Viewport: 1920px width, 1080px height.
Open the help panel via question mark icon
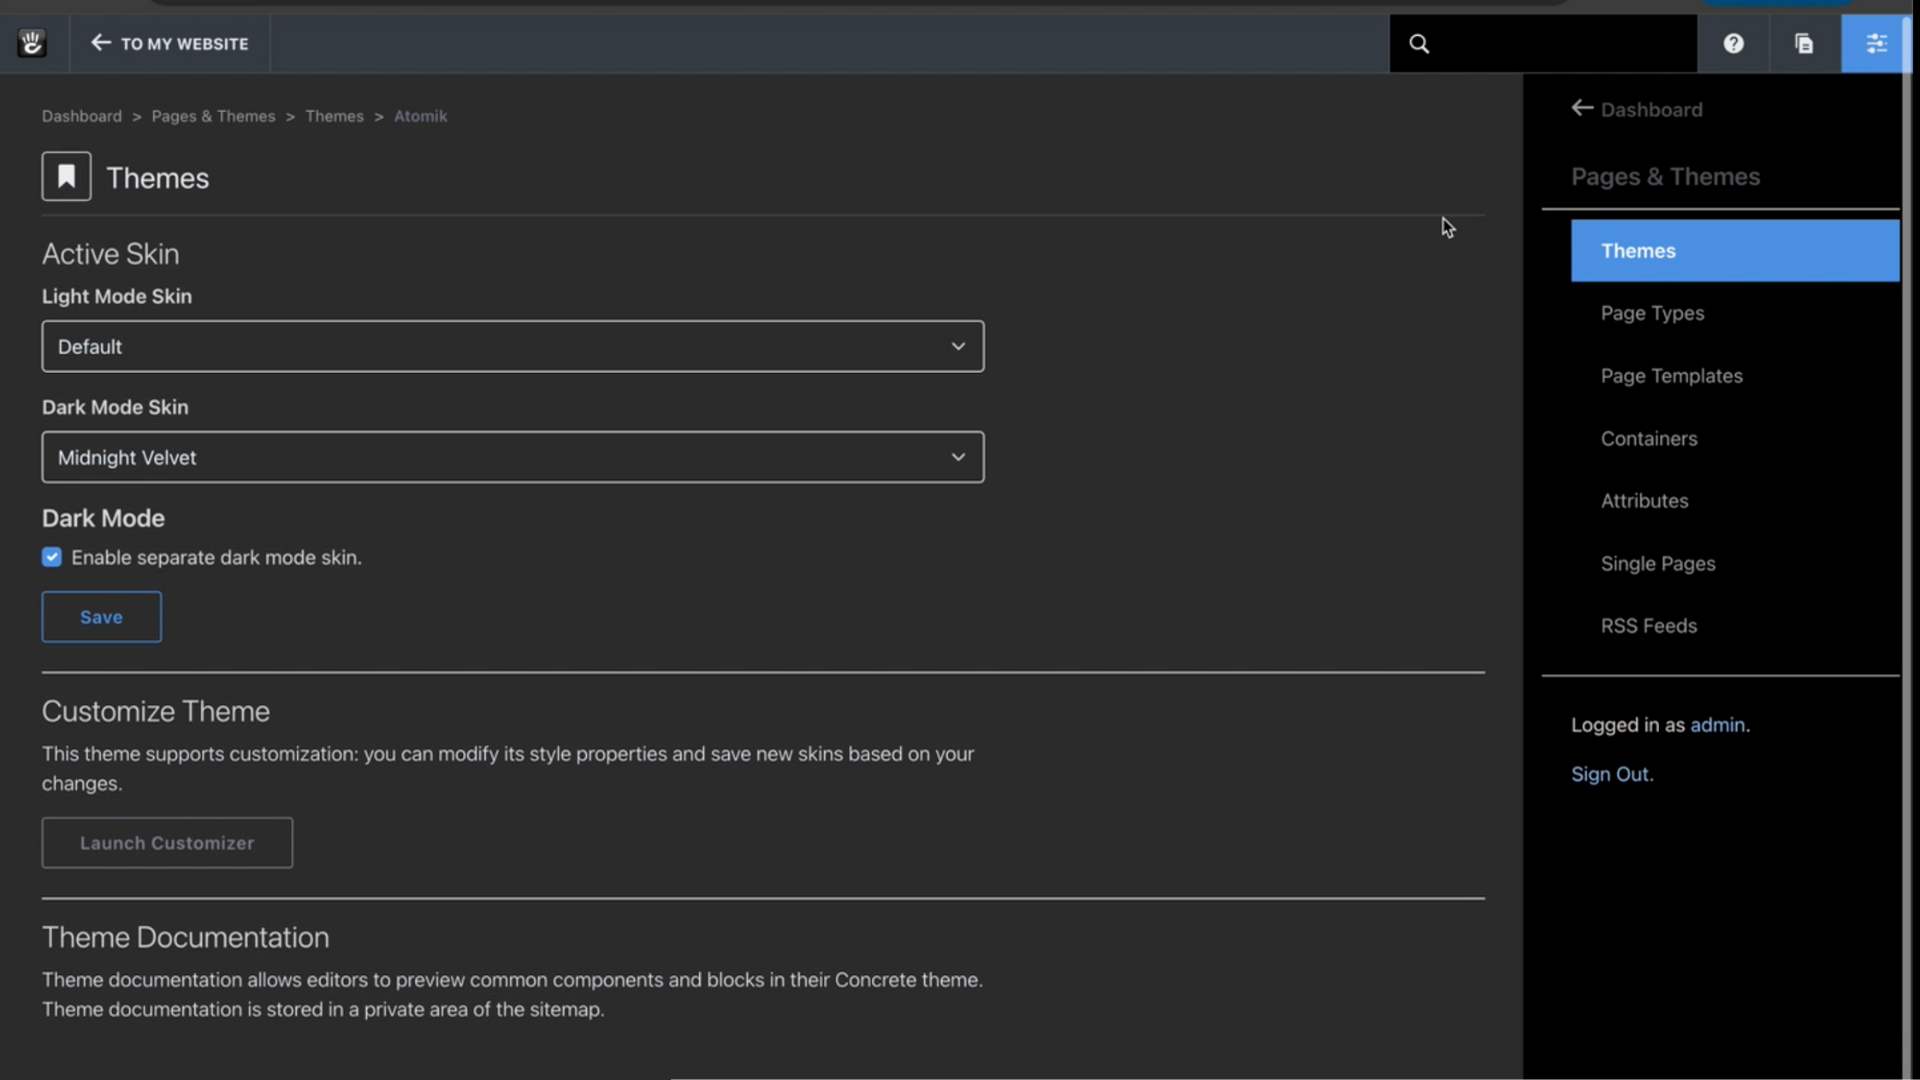[1733, 43]
